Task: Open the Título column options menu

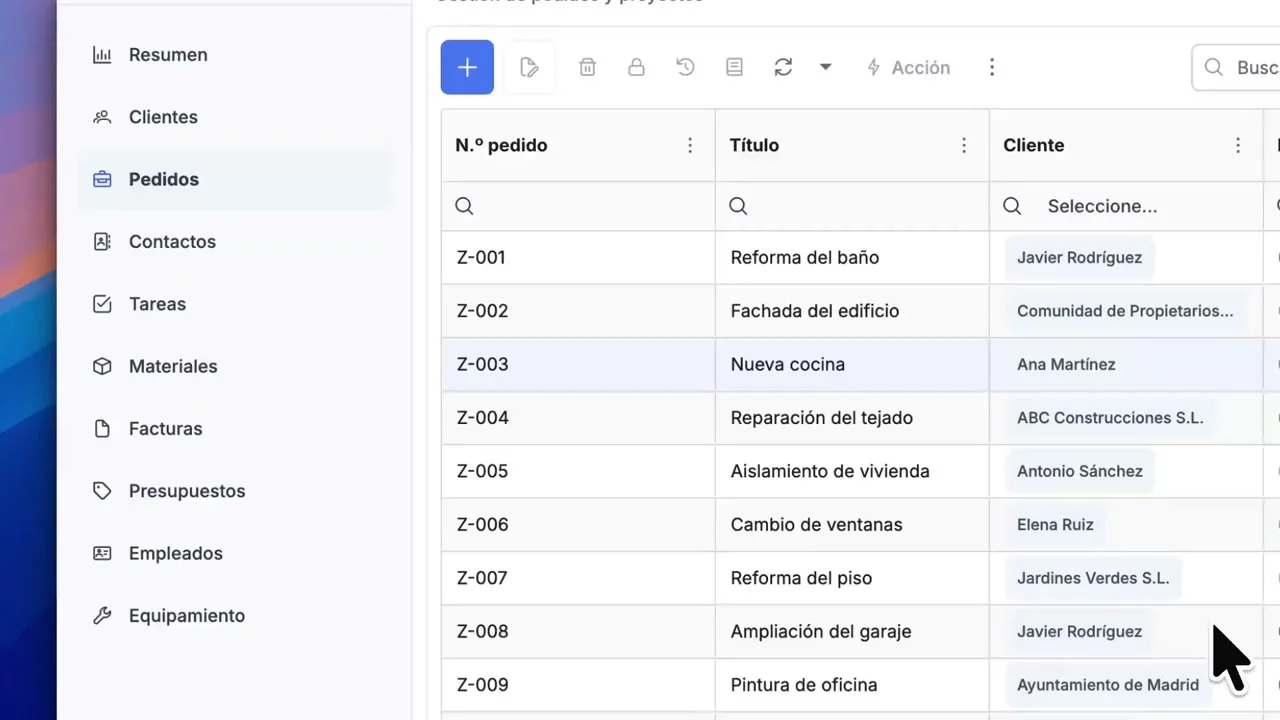Action: pos(964,145)
